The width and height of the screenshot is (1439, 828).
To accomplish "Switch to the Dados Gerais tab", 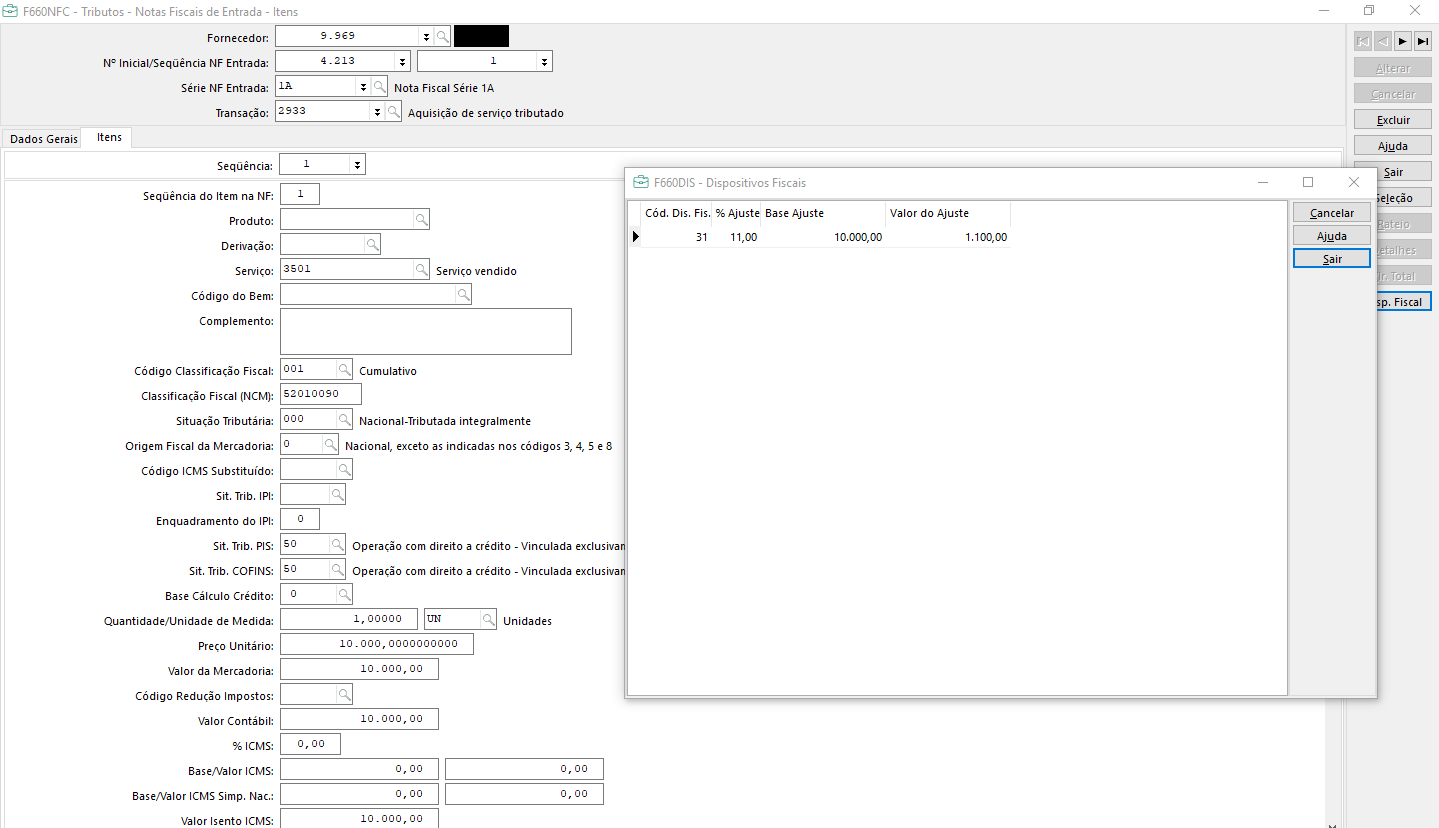I will [x=43, y=139].
